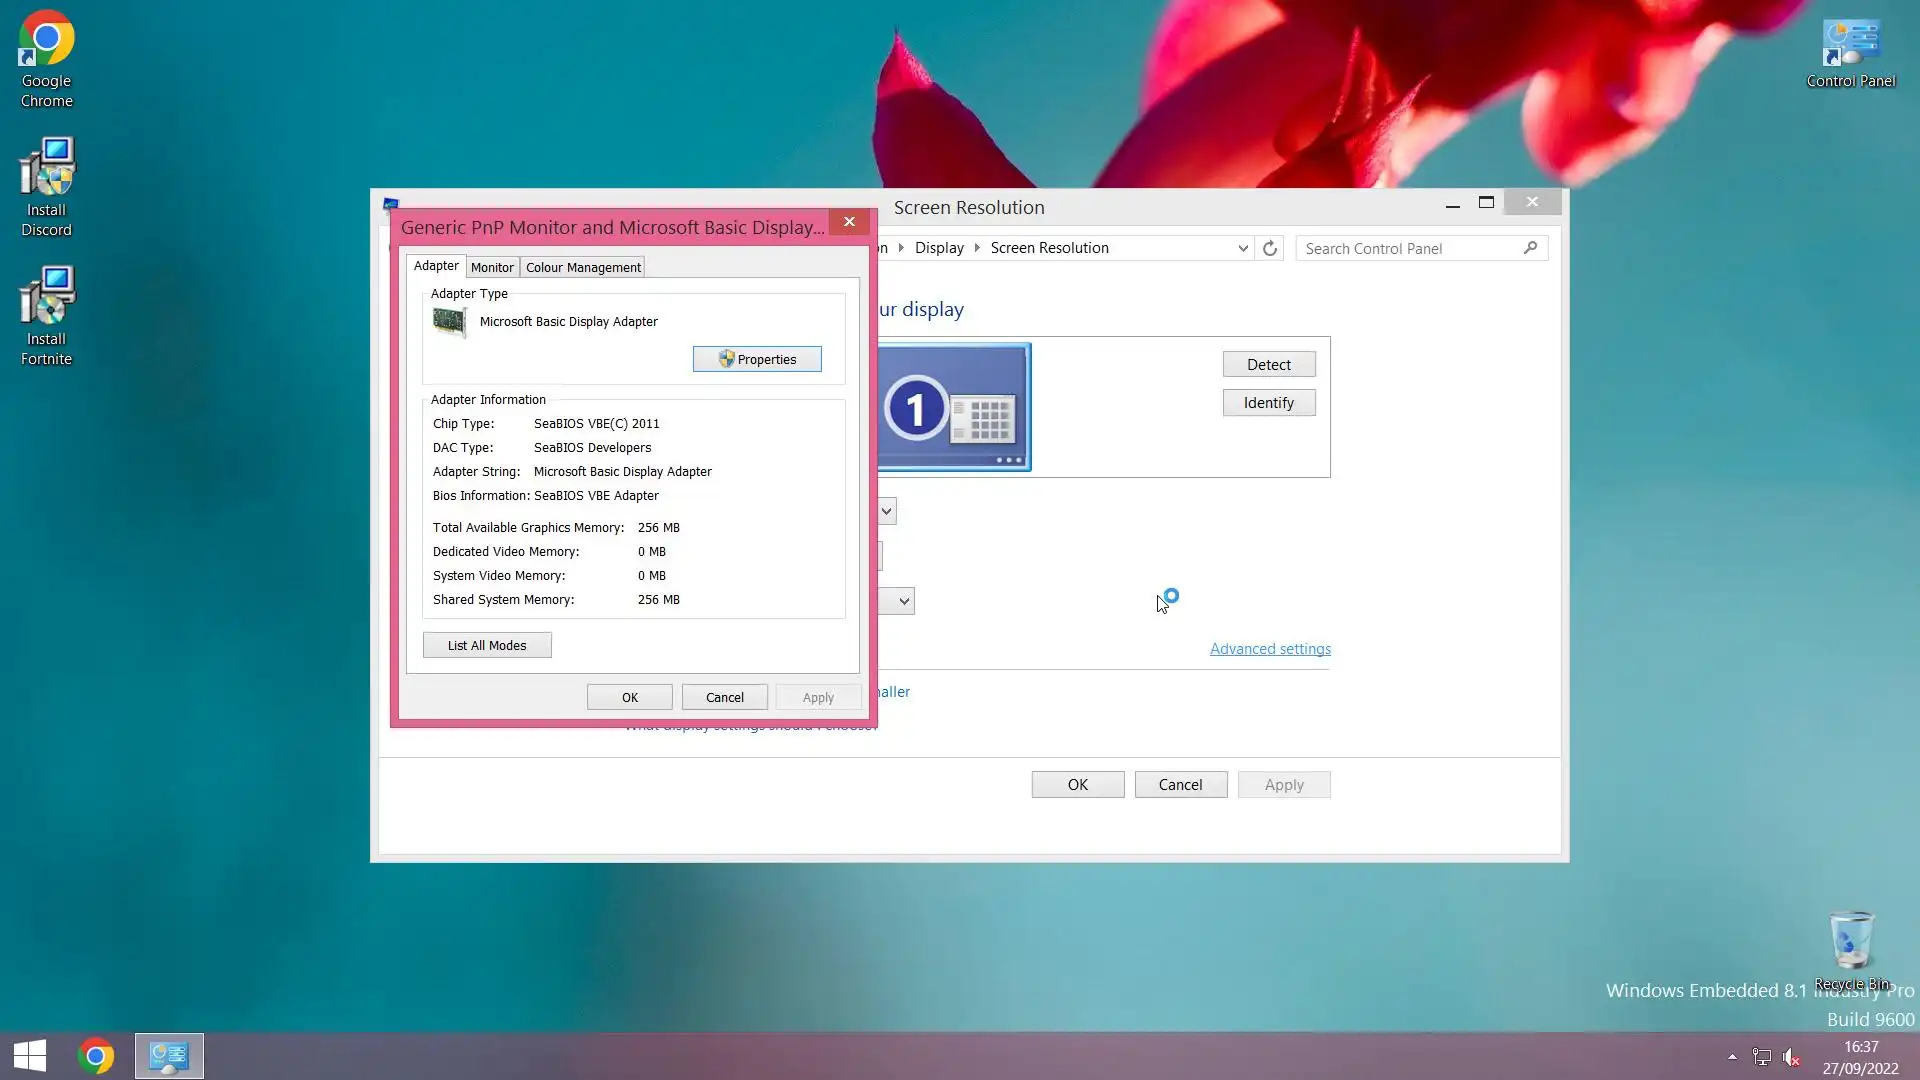Open the orientation dropdown arrow
1920x1080 pixels.
tap(904, 601)
